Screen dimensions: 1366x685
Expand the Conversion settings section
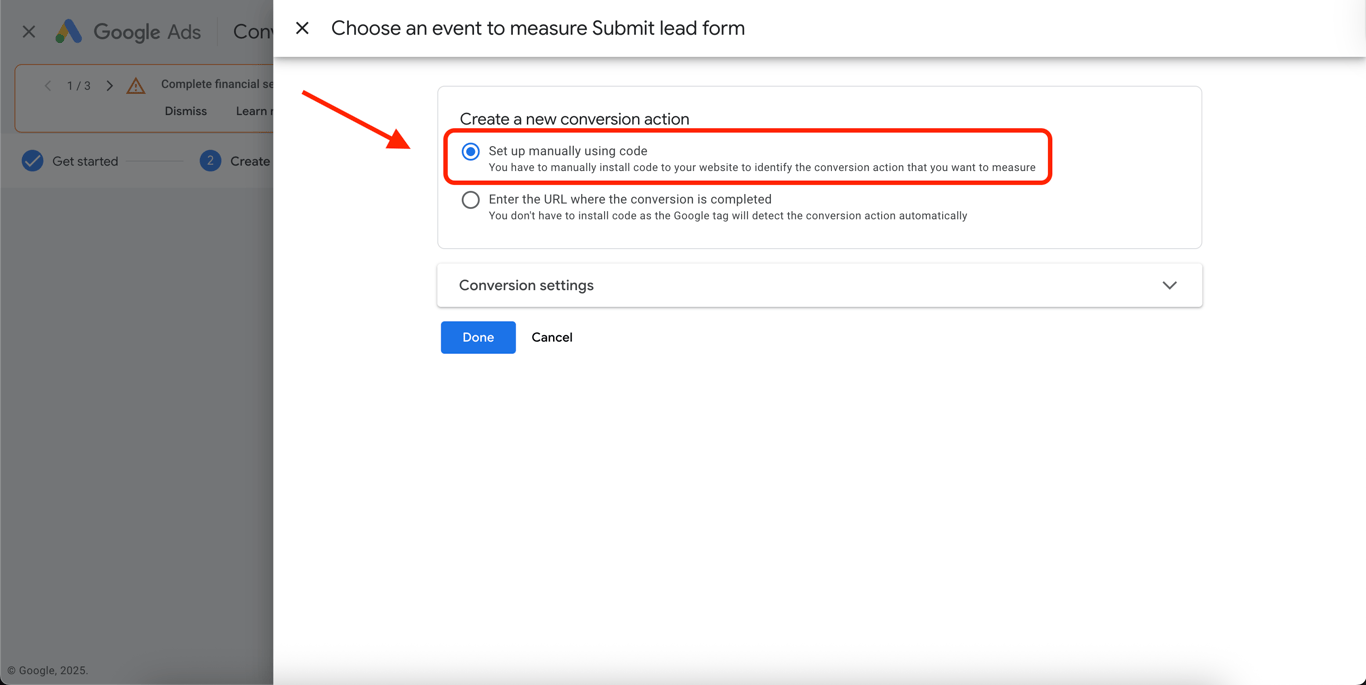tap(1169, 286)
